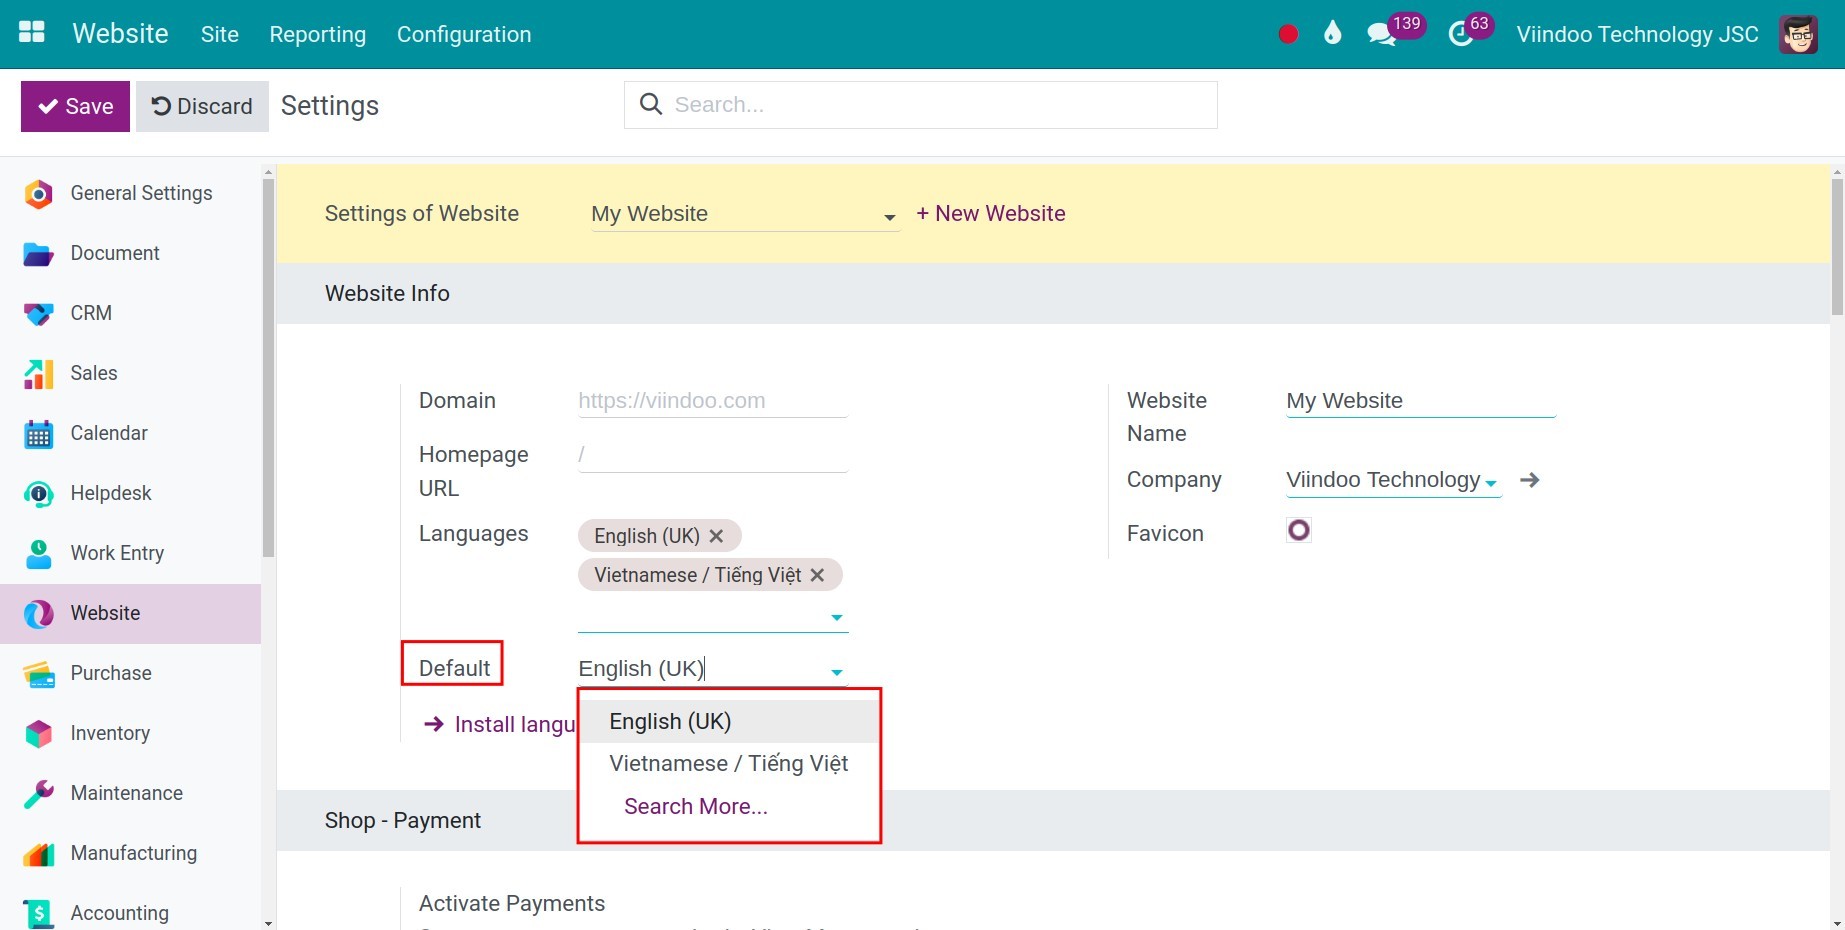Open Accounting settings icon
The width and height of the screenshot is (1845, 930).
[x=38, y=913]
